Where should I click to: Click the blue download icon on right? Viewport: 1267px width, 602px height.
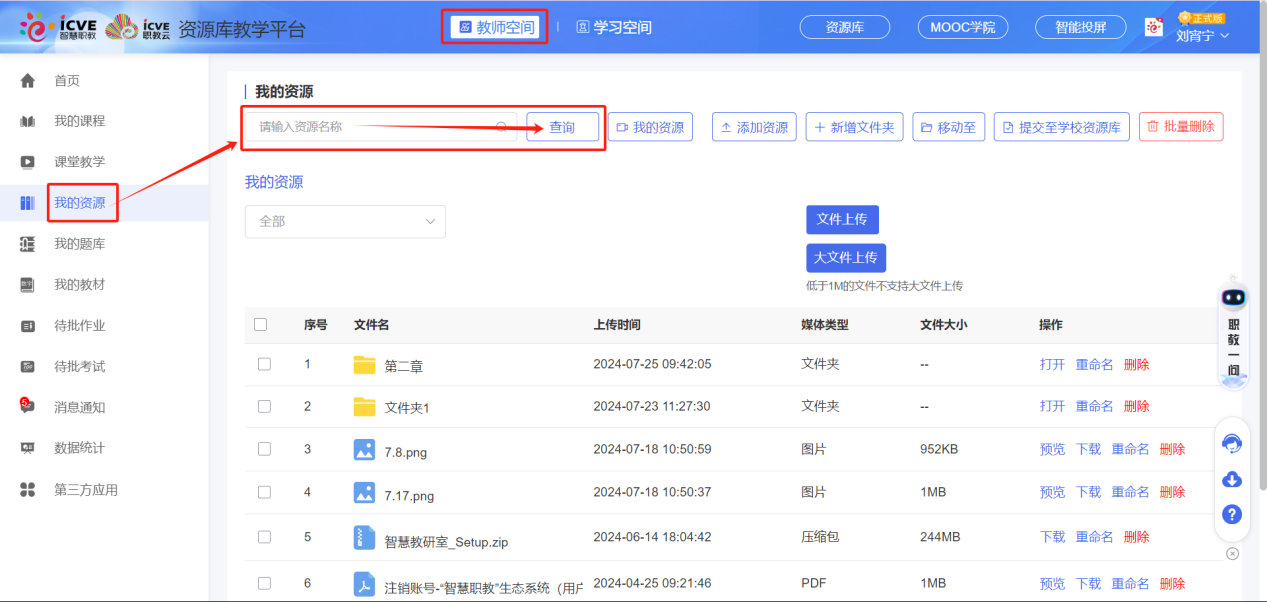1232,479
